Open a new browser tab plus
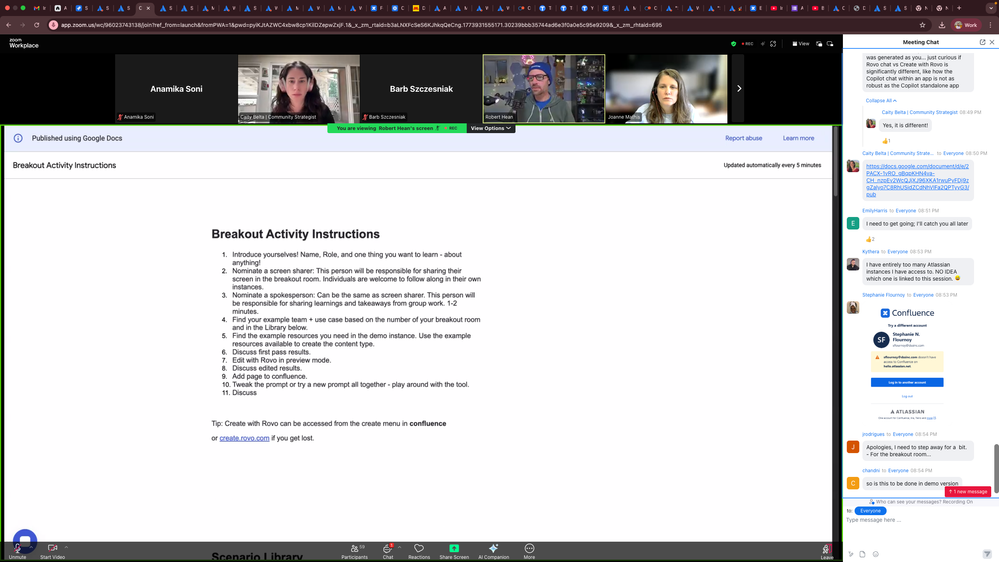This screenshot has width=999, height=562. coord(959,8)
